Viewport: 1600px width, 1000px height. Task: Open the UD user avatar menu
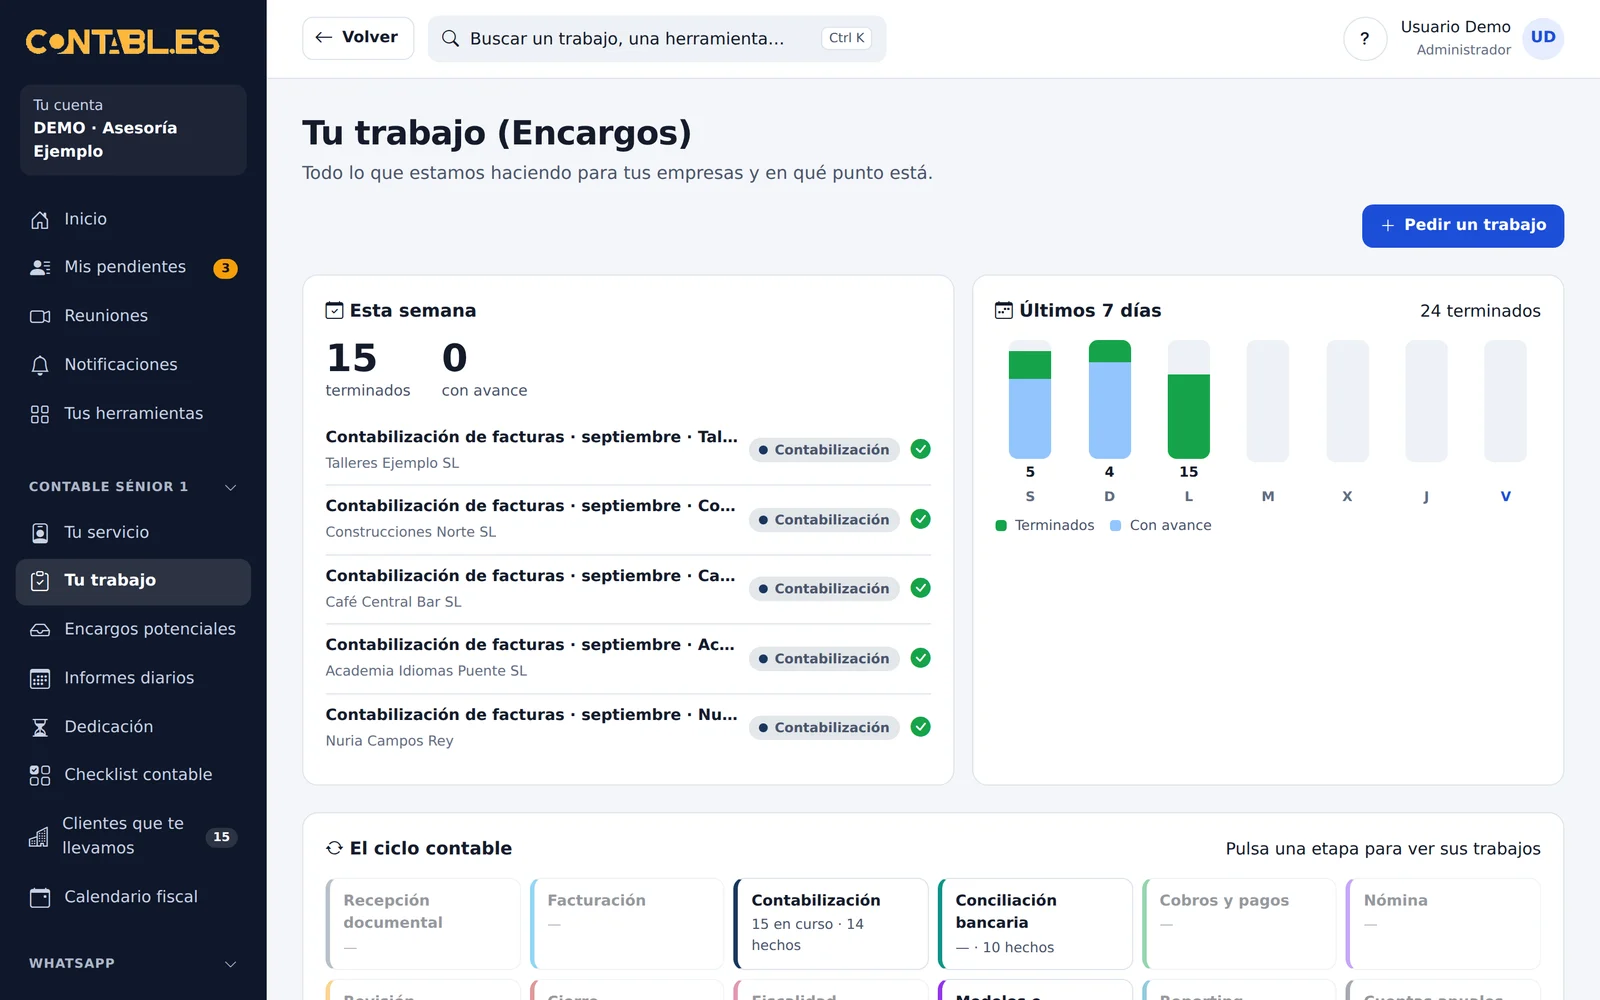click(x=1543, y=38)
